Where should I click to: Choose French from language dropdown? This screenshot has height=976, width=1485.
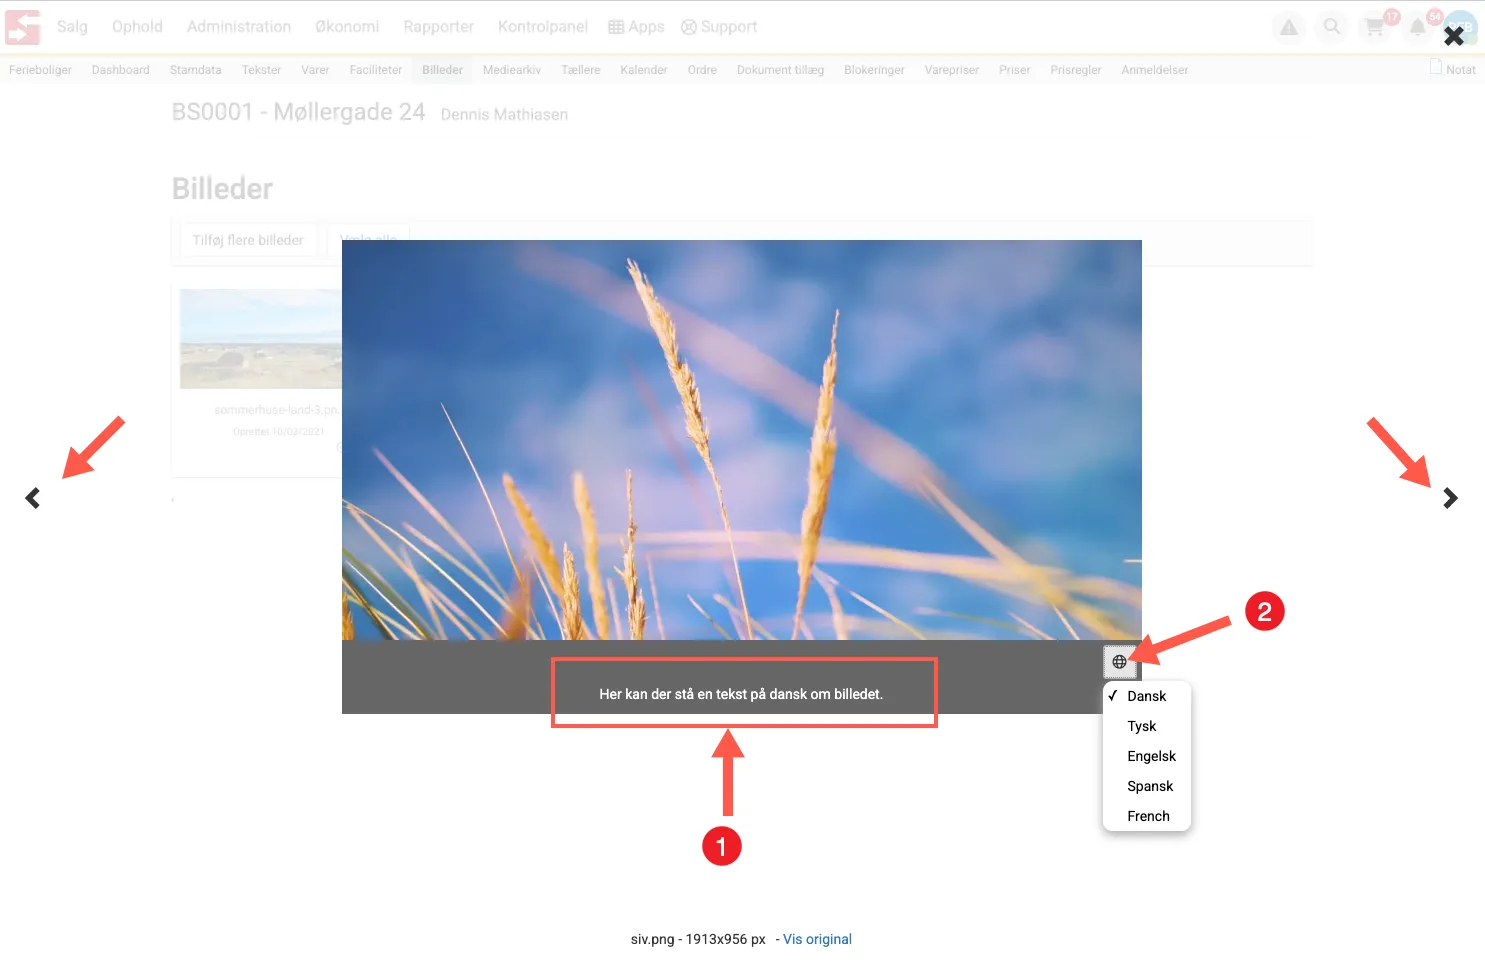pyautogui.click(x=1148, y=816)
